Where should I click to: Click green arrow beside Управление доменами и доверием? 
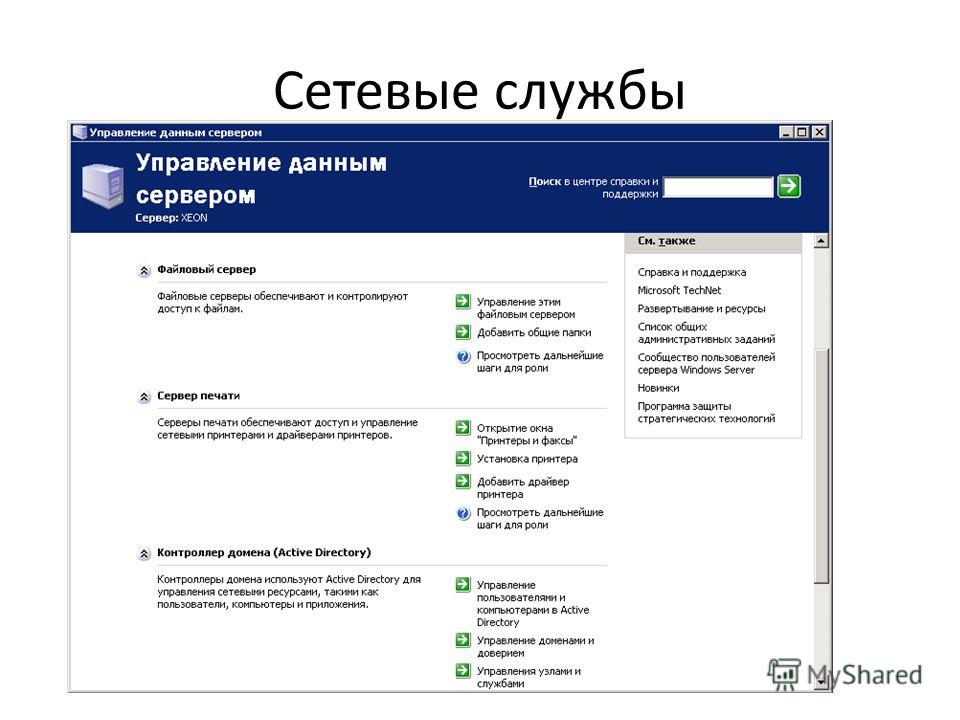463,640
